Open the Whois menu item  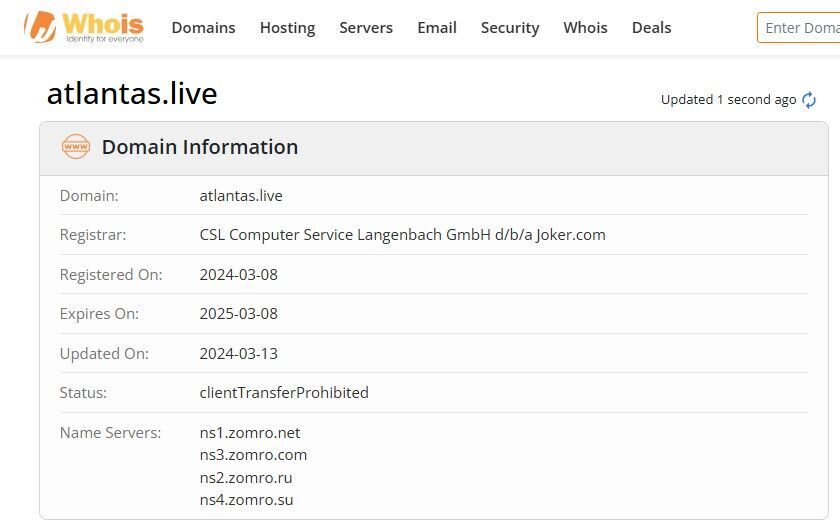[586, 28]
